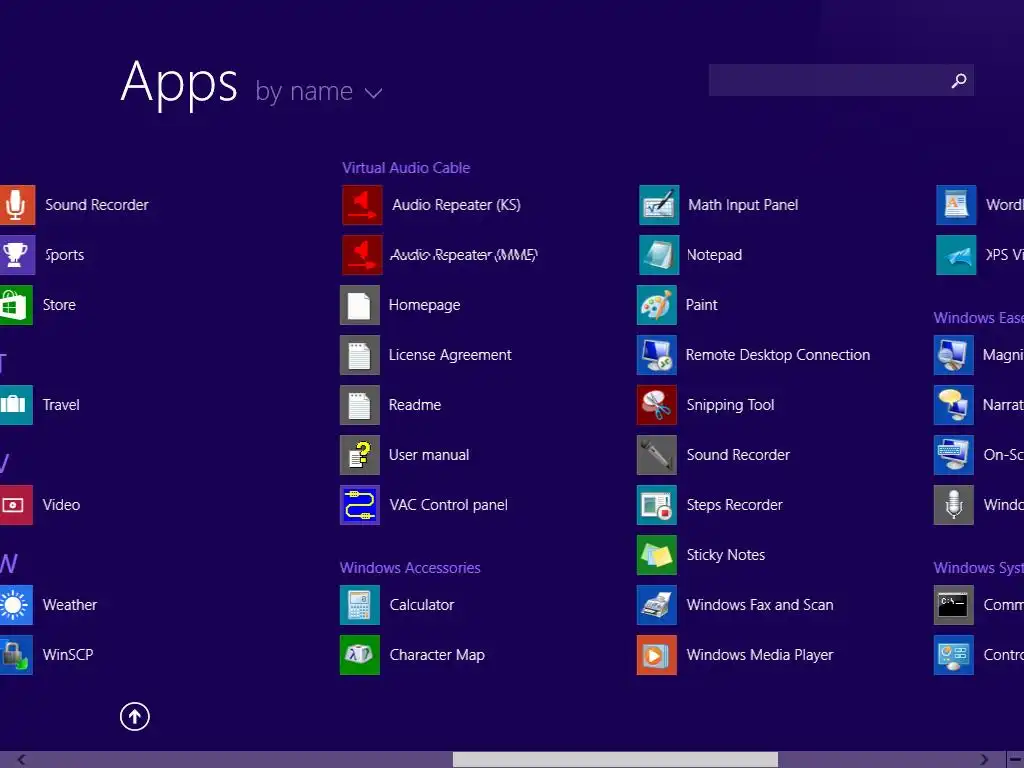Open Windows Speech Recognition microphone icon
The image size is (1024, 768).
(x=954, y=505)
